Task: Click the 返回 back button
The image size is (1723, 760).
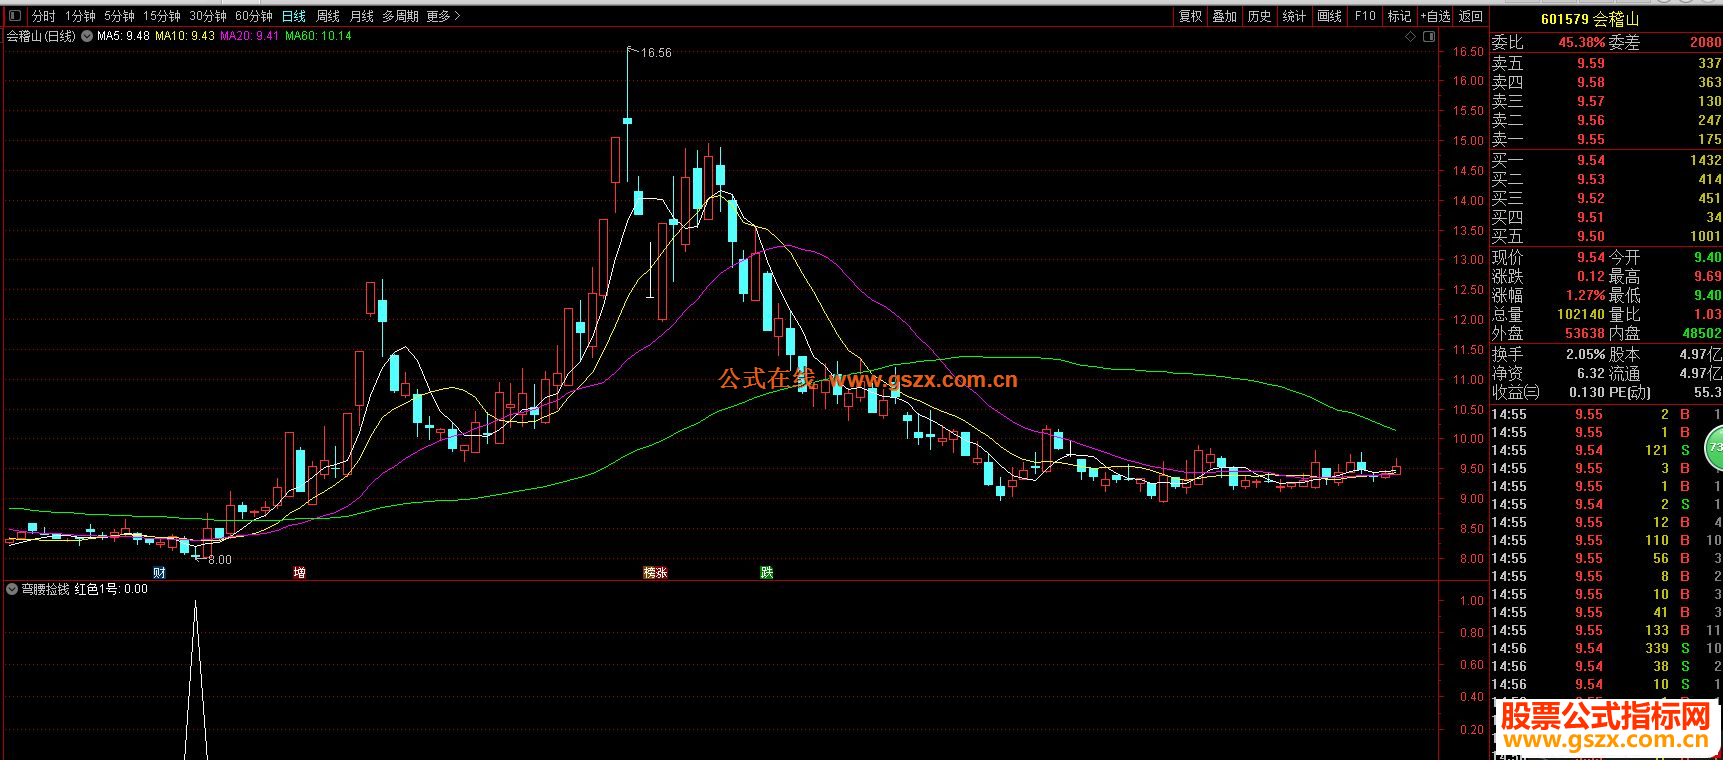Action: click(x=1471, y=16)
